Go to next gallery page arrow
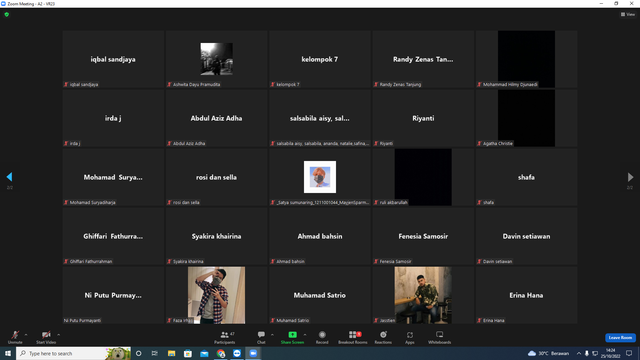Image resolution: width=640 pixels, height=360 pixels. (x=630, y=177)
